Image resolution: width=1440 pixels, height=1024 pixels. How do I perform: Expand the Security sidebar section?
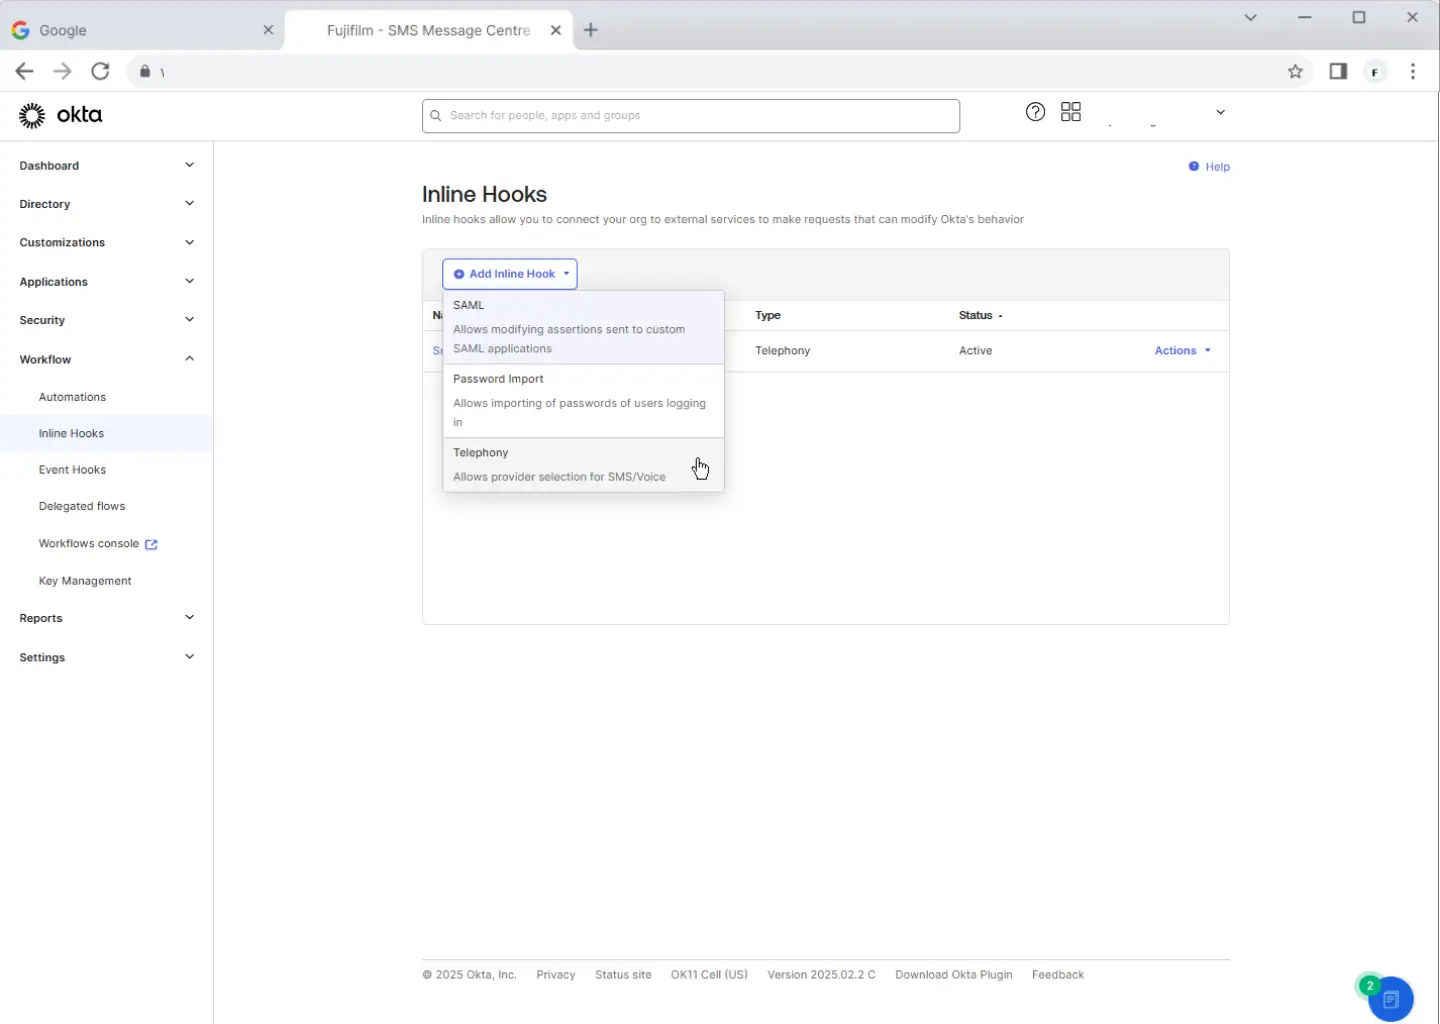106,320
